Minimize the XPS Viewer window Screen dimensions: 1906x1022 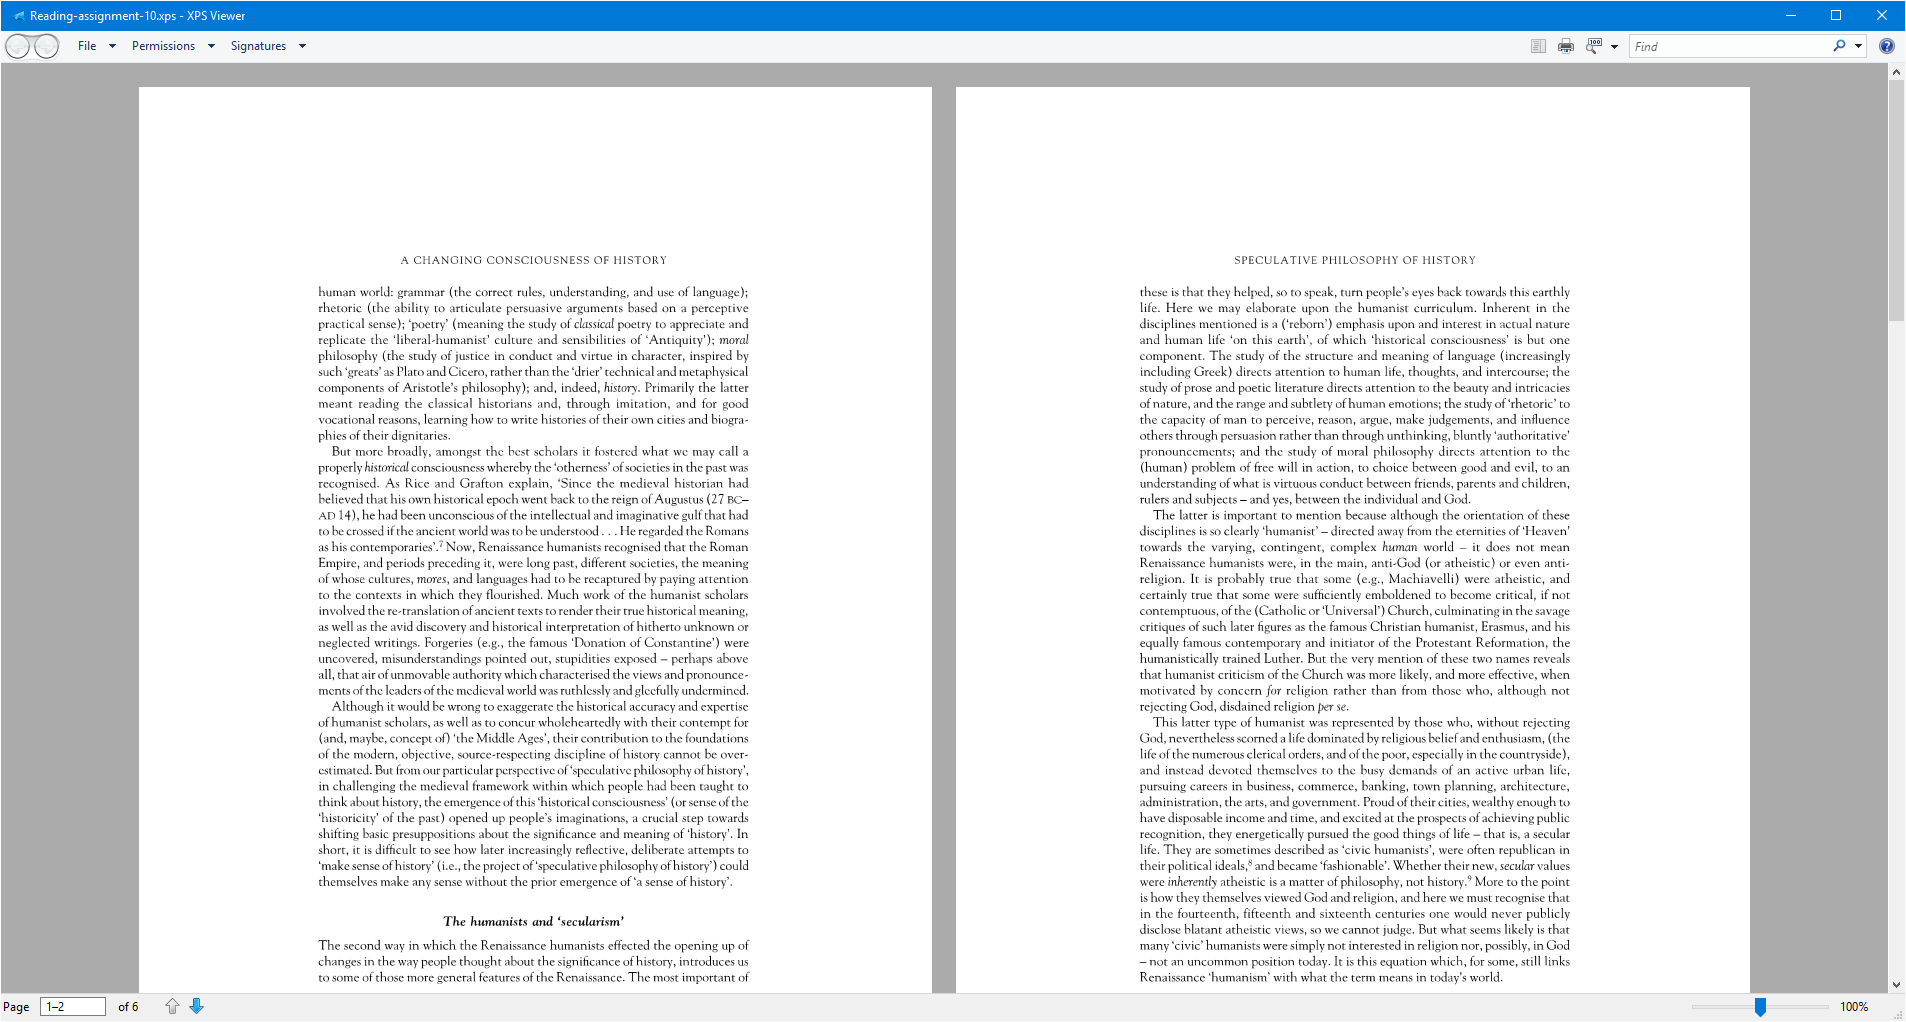[1790, 15]
